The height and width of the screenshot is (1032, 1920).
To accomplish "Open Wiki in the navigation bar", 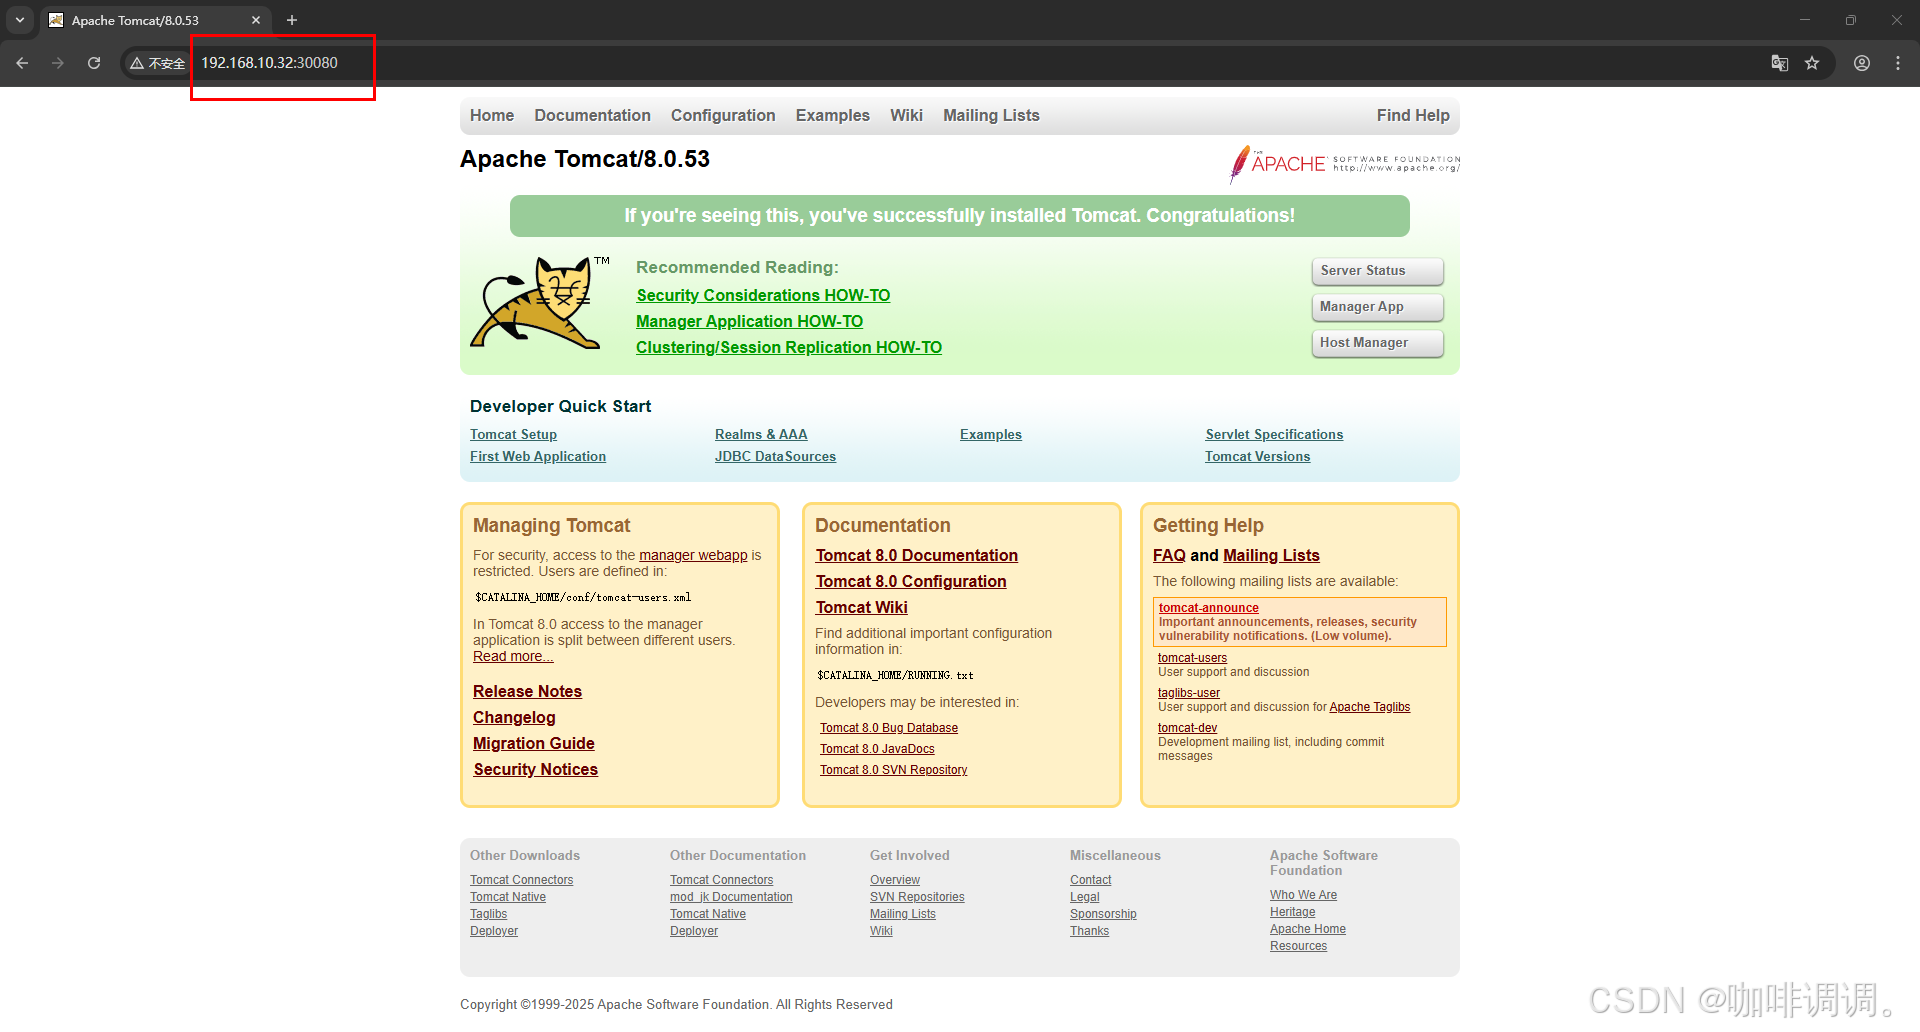I will [x=906, y=116].
